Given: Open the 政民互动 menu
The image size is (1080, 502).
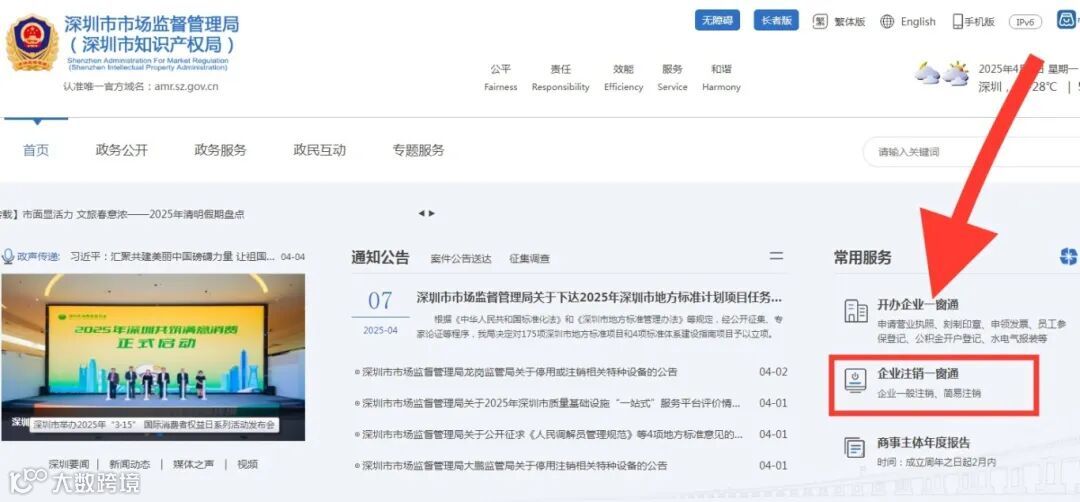Looking at the screenshot, I should point(320,150).
